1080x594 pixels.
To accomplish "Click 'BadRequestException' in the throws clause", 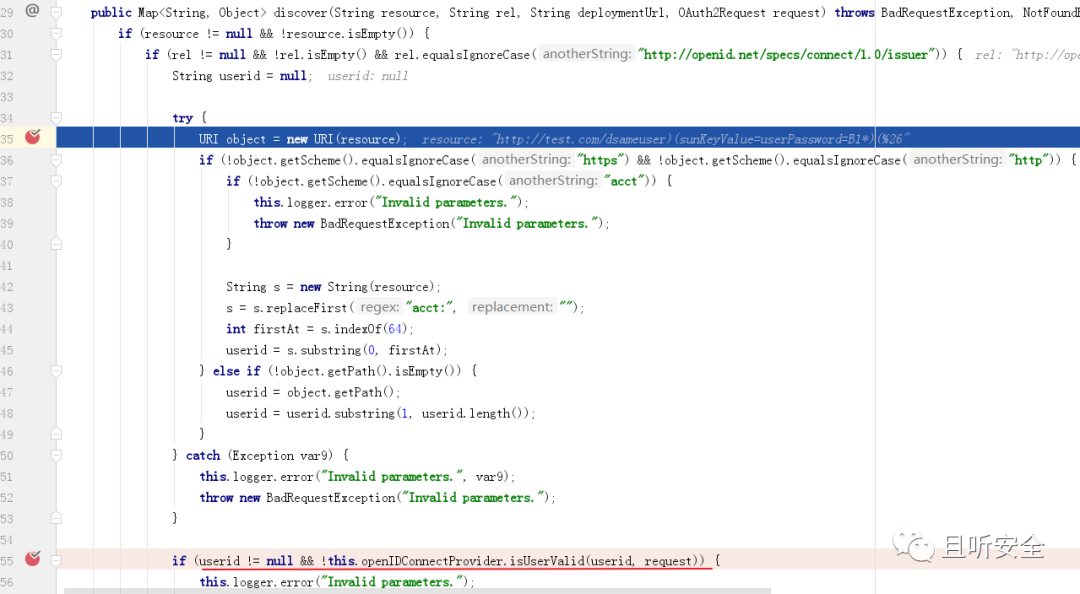I will click(946, 12).
